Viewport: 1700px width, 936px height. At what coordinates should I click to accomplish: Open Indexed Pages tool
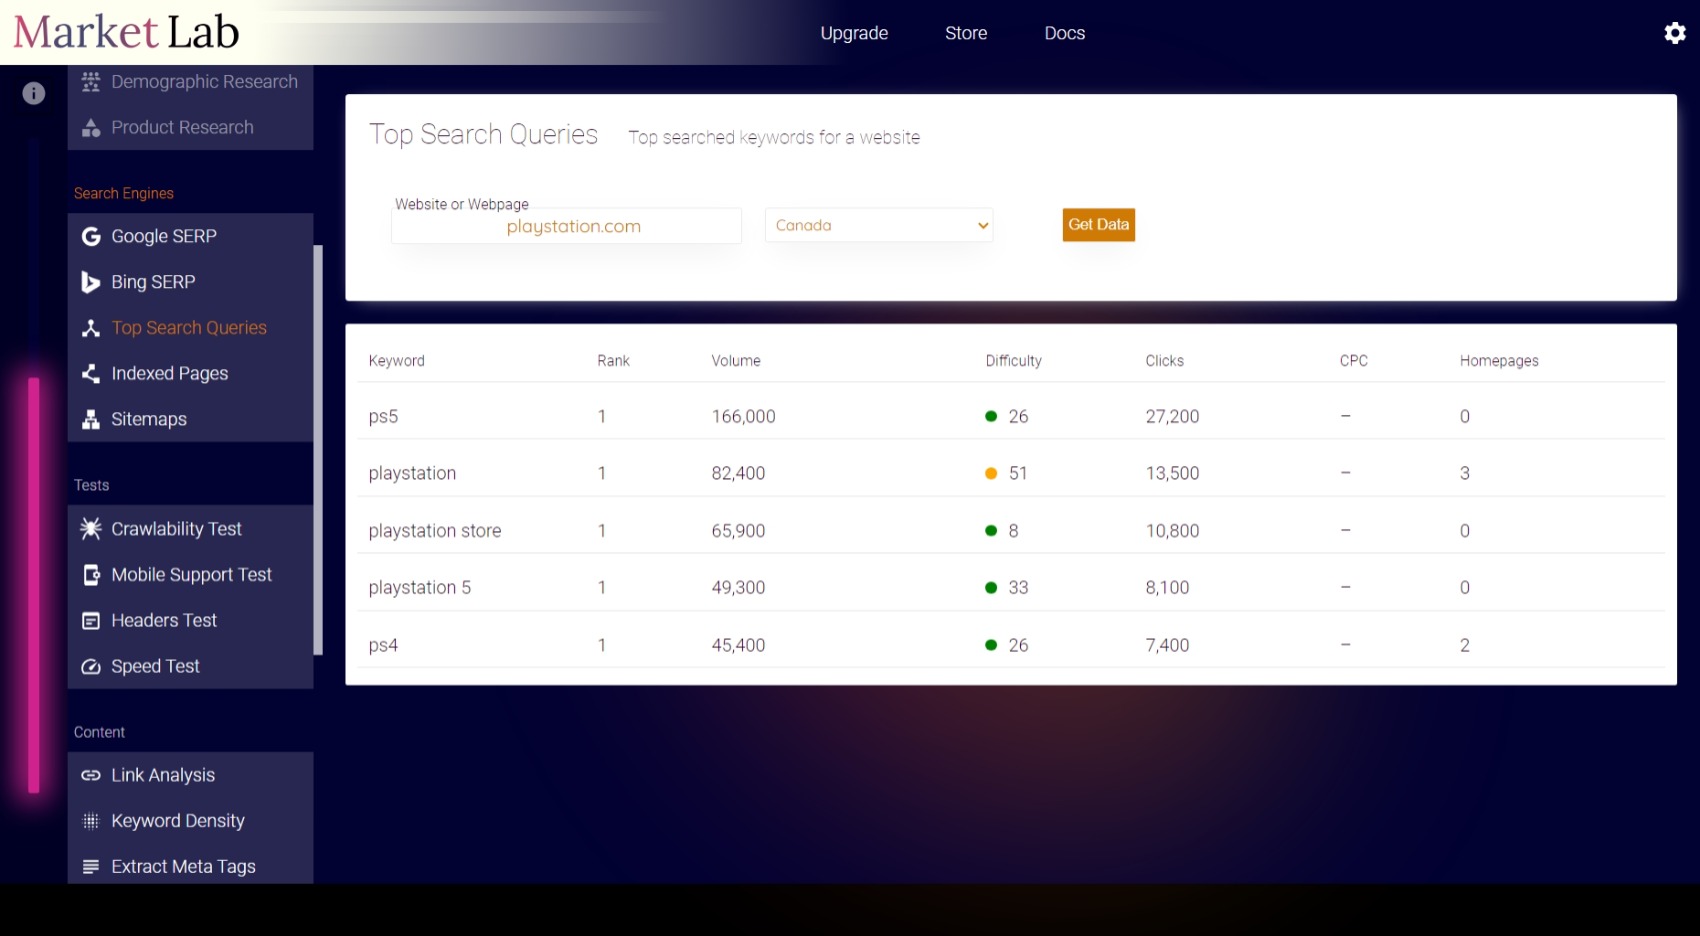190,374
